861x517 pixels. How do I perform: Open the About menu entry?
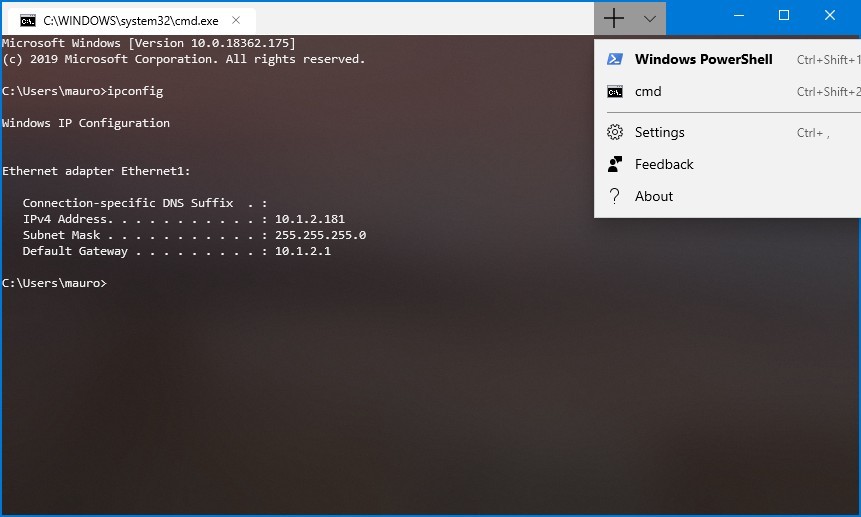[728, 196]
